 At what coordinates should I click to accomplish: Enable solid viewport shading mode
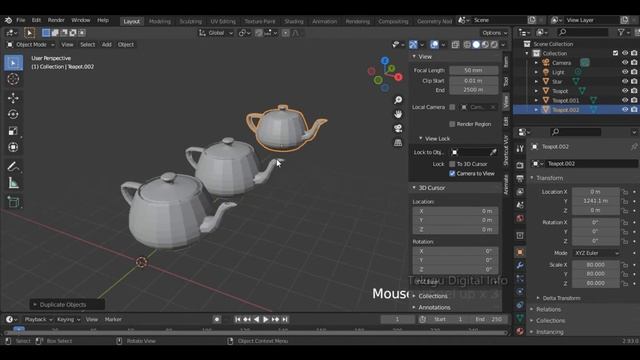coord(476,44)
